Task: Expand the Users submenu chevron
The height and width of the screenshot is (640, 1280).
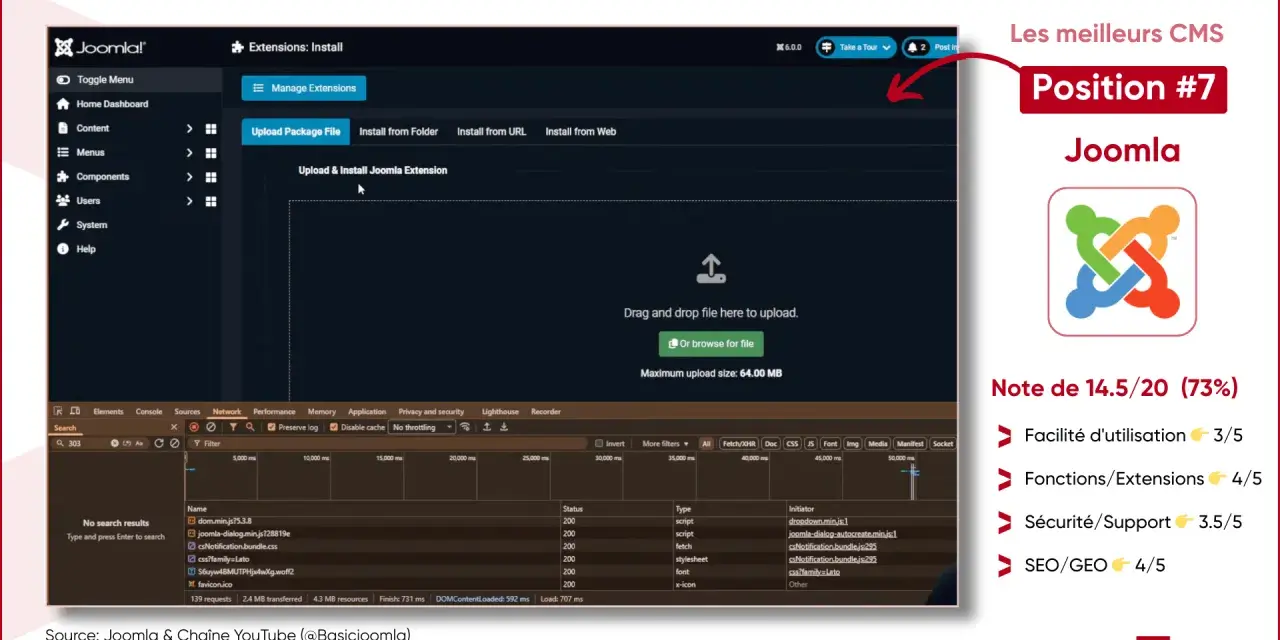Action: pyautogui.click(x=189, y=201)
